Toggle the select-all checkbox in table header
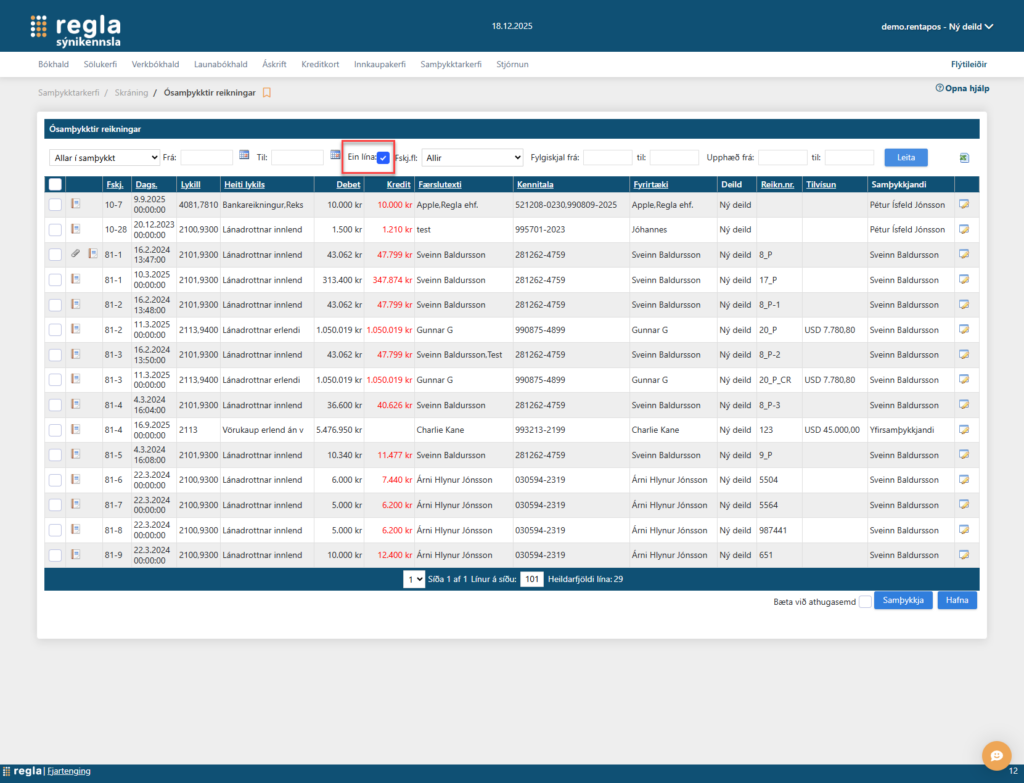1024x783 pixels. [x=55, y=184]
